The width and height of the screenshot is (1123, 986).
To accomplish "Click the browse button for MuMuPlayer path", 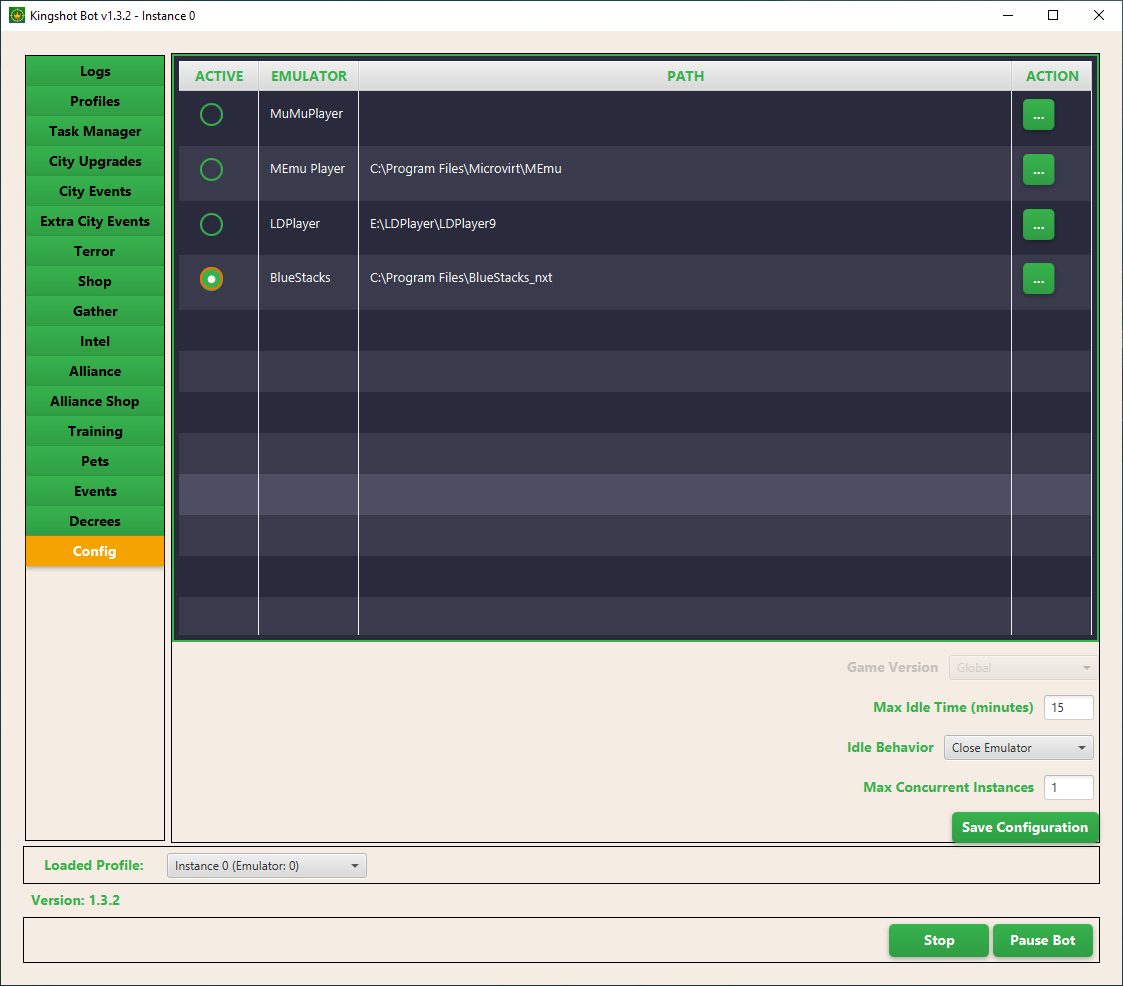I will click(x=1038, y=115).
